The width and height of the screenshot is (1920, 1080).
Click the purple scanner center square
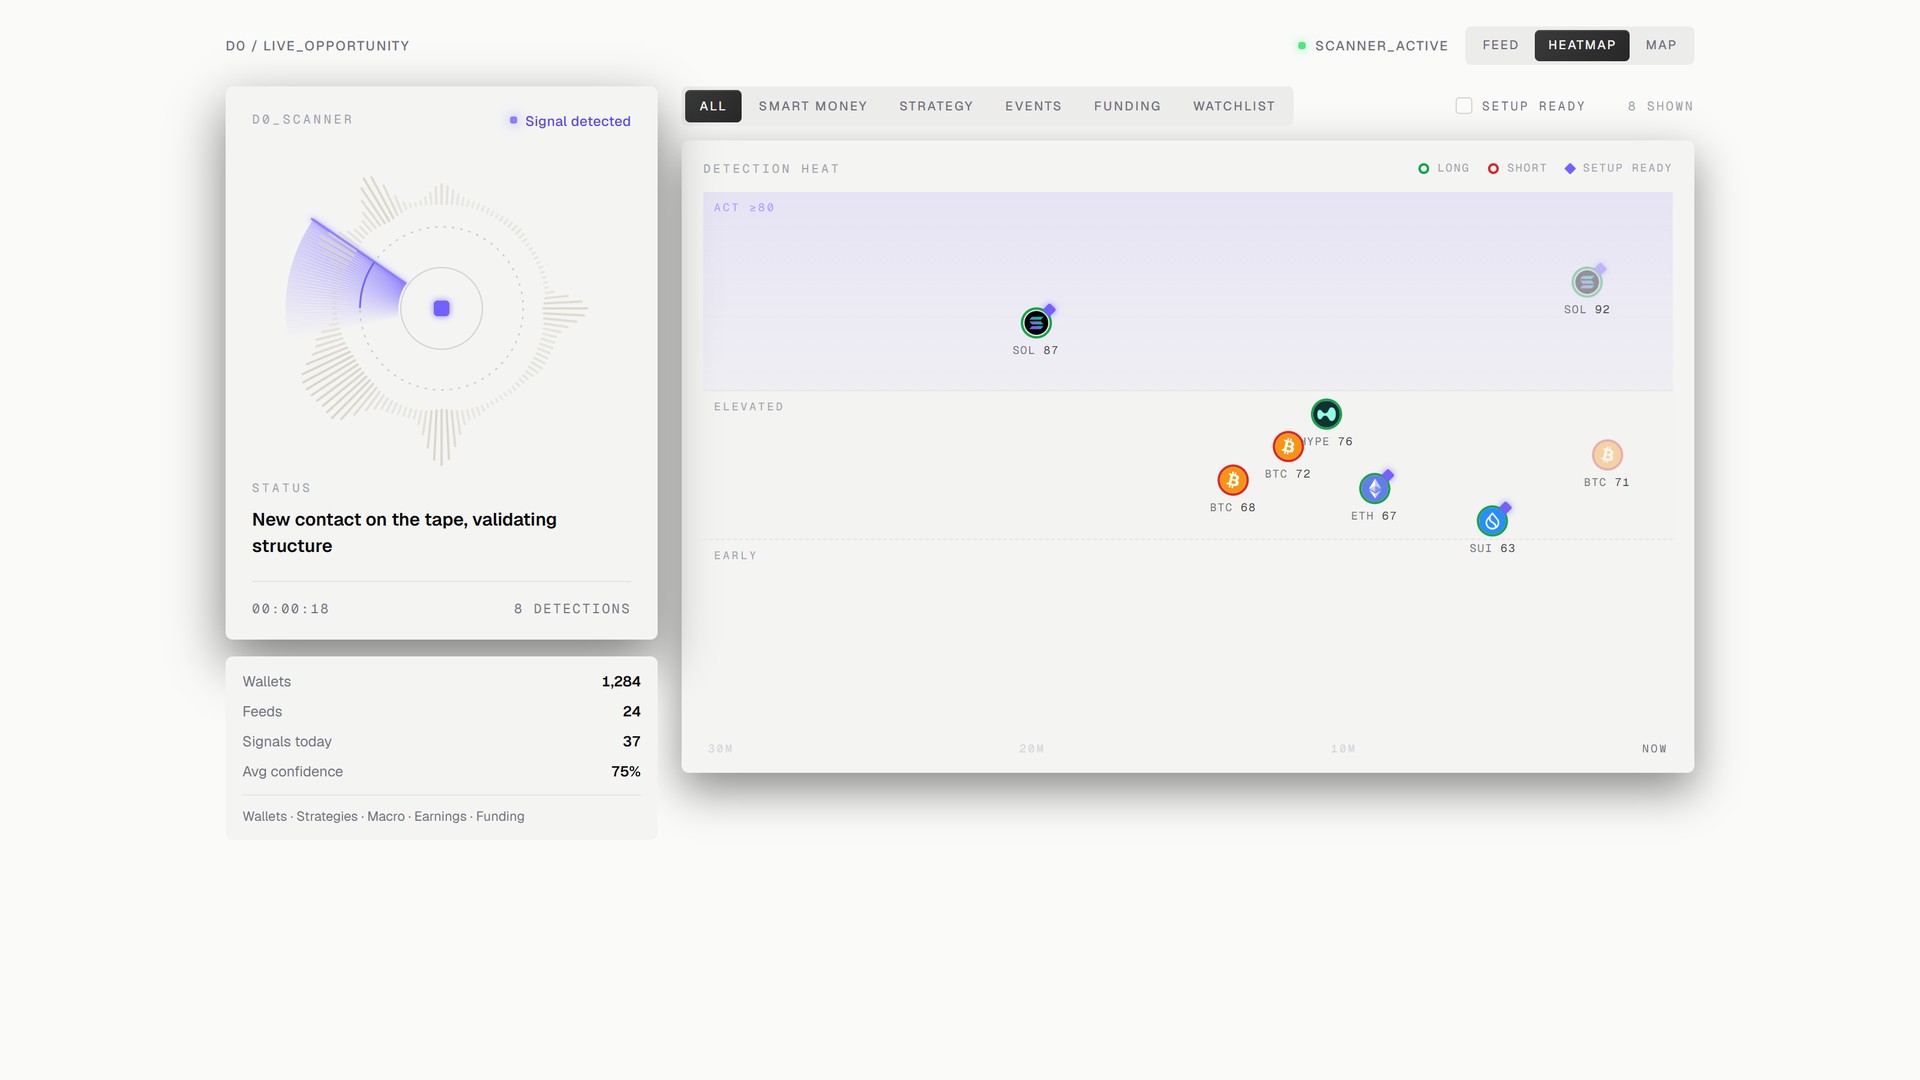tap(441, 308)
